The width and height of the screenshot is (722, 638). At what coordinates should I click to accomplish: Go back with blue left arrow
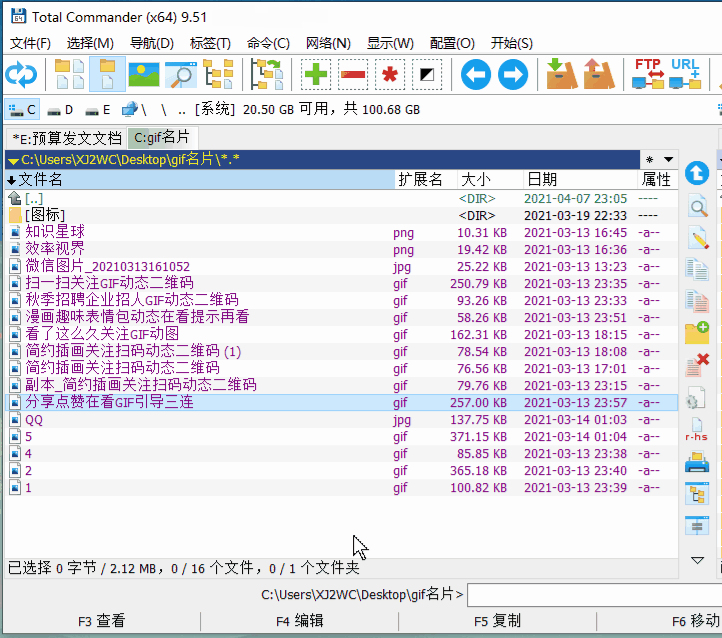(476, 74)
